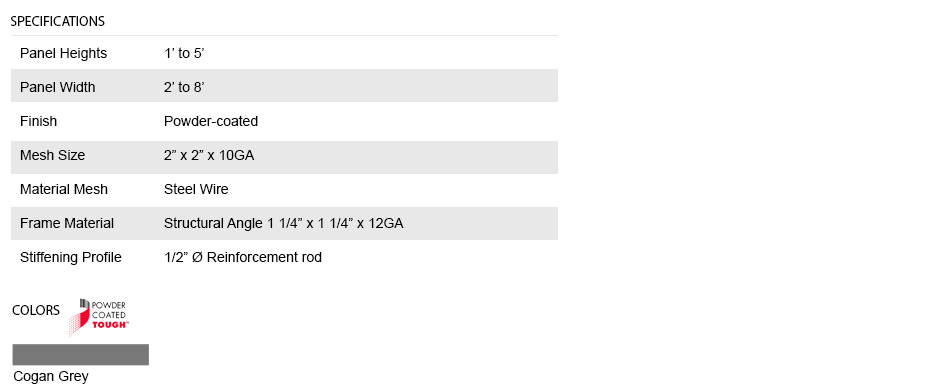Click the SPECIFICATIONS heading
This screenshot has height=385, width=950.
[x=58, y=21]
